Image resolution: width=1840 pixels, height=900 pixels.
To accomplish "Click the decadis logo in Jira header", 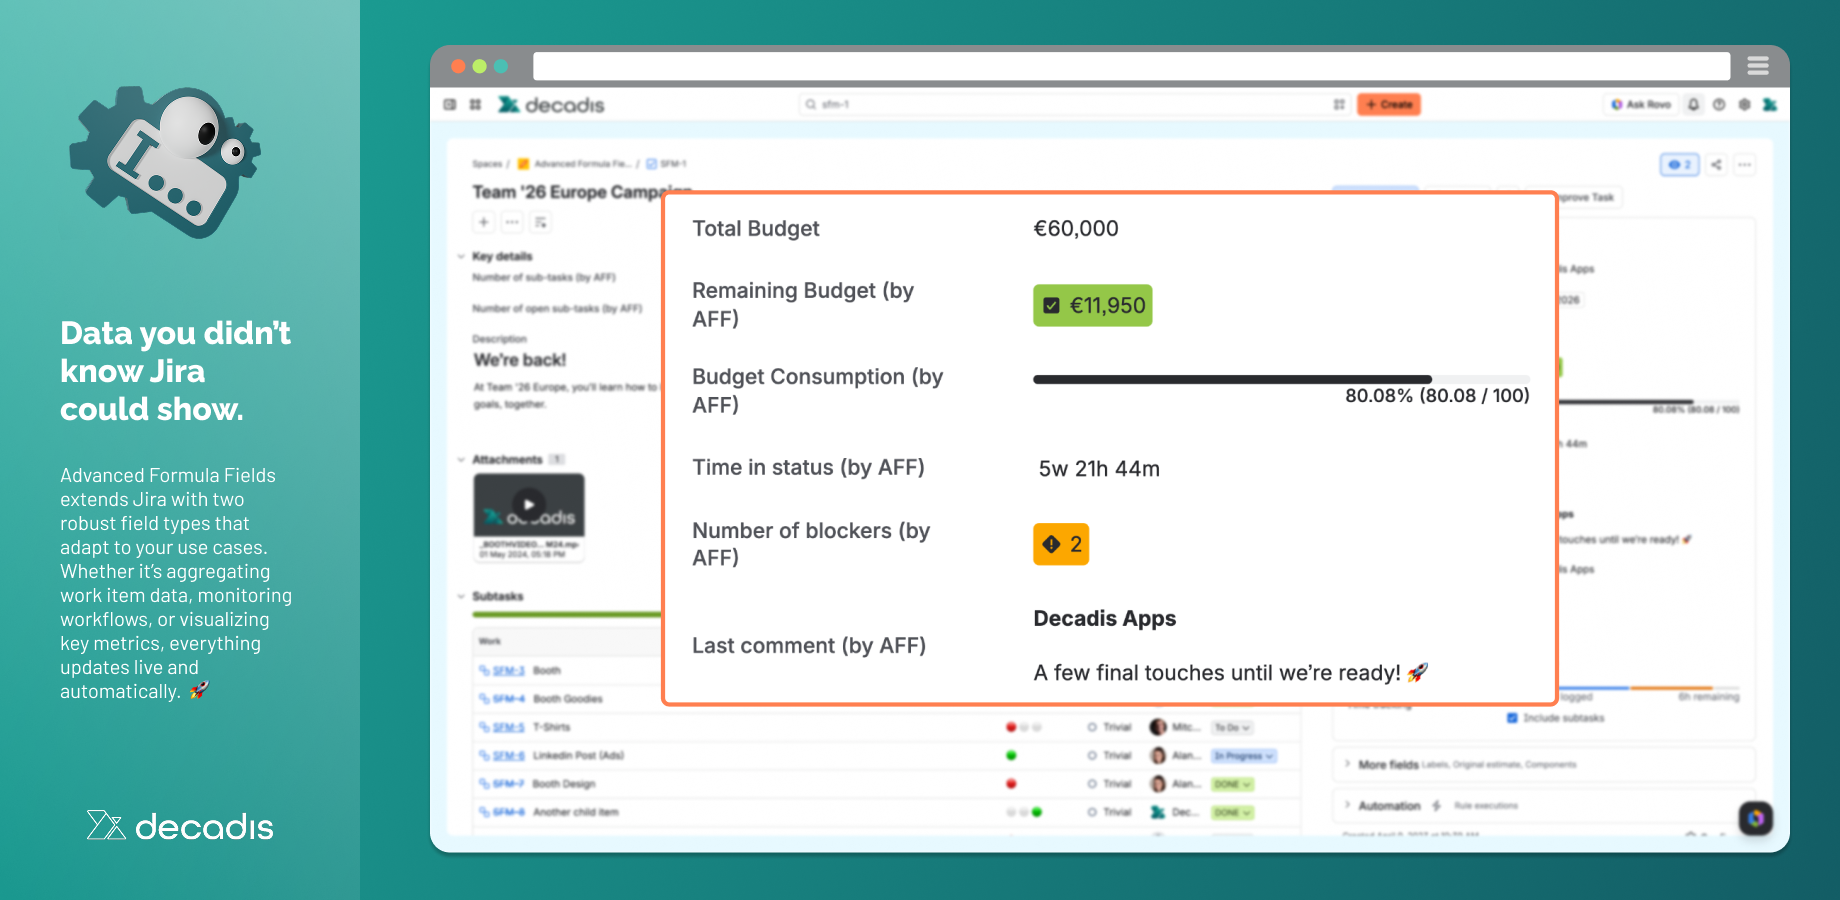I will 551,105.
